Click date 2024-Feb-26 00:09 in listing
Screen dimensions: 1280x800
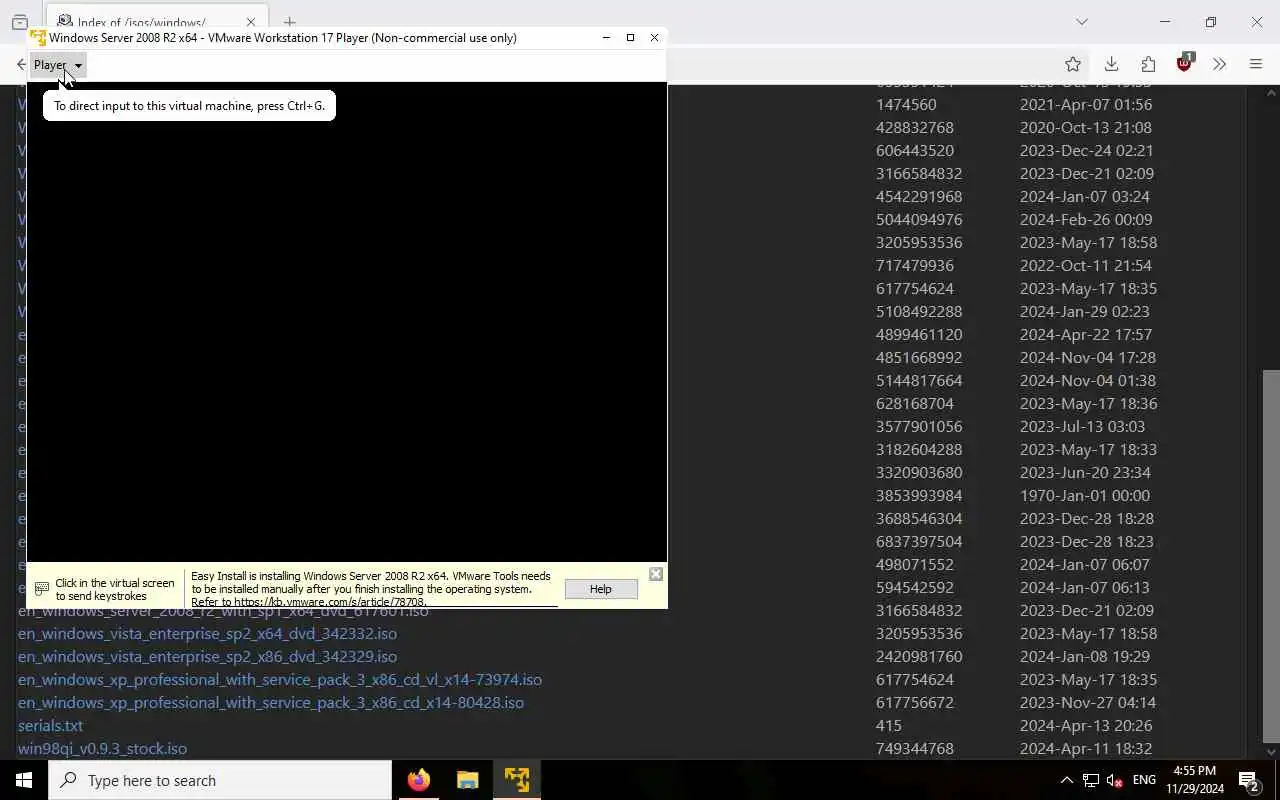click(x=1086, y=219)
